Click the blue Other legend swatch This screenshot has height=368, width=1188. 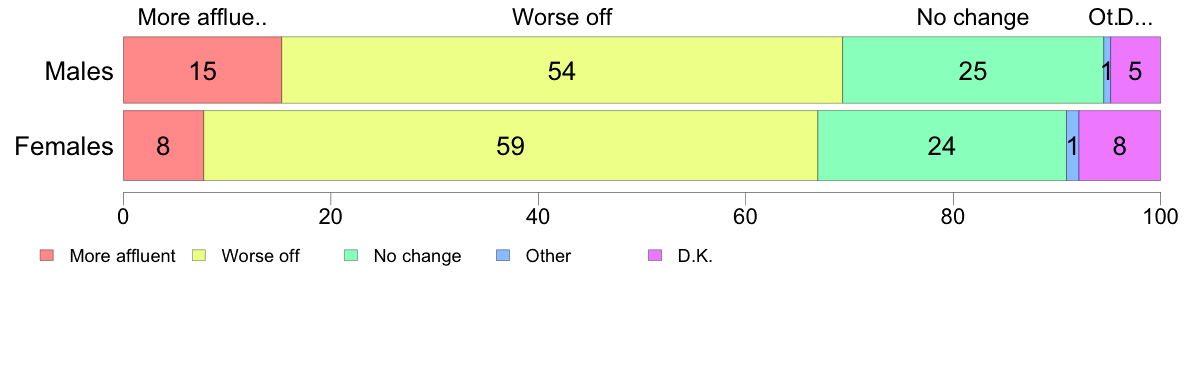click(x=503, y=256)
